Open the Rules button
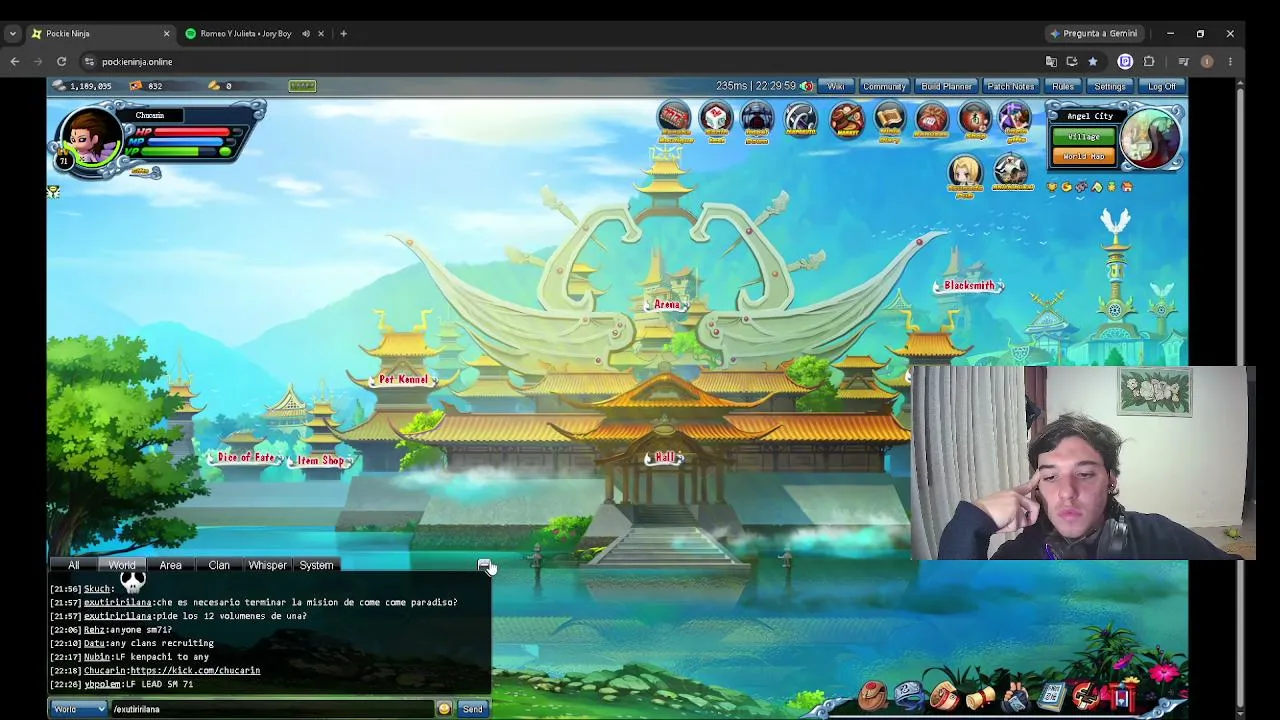Screen dimensions: 1280x720 [x=1063, y=86]
